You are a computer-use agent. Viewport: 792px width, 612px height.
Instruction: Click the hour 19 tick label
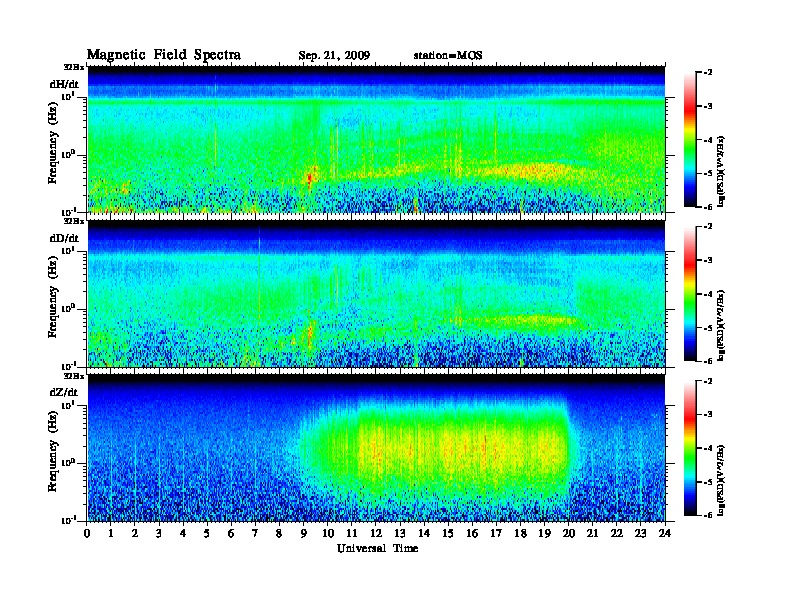coord(544,534)
